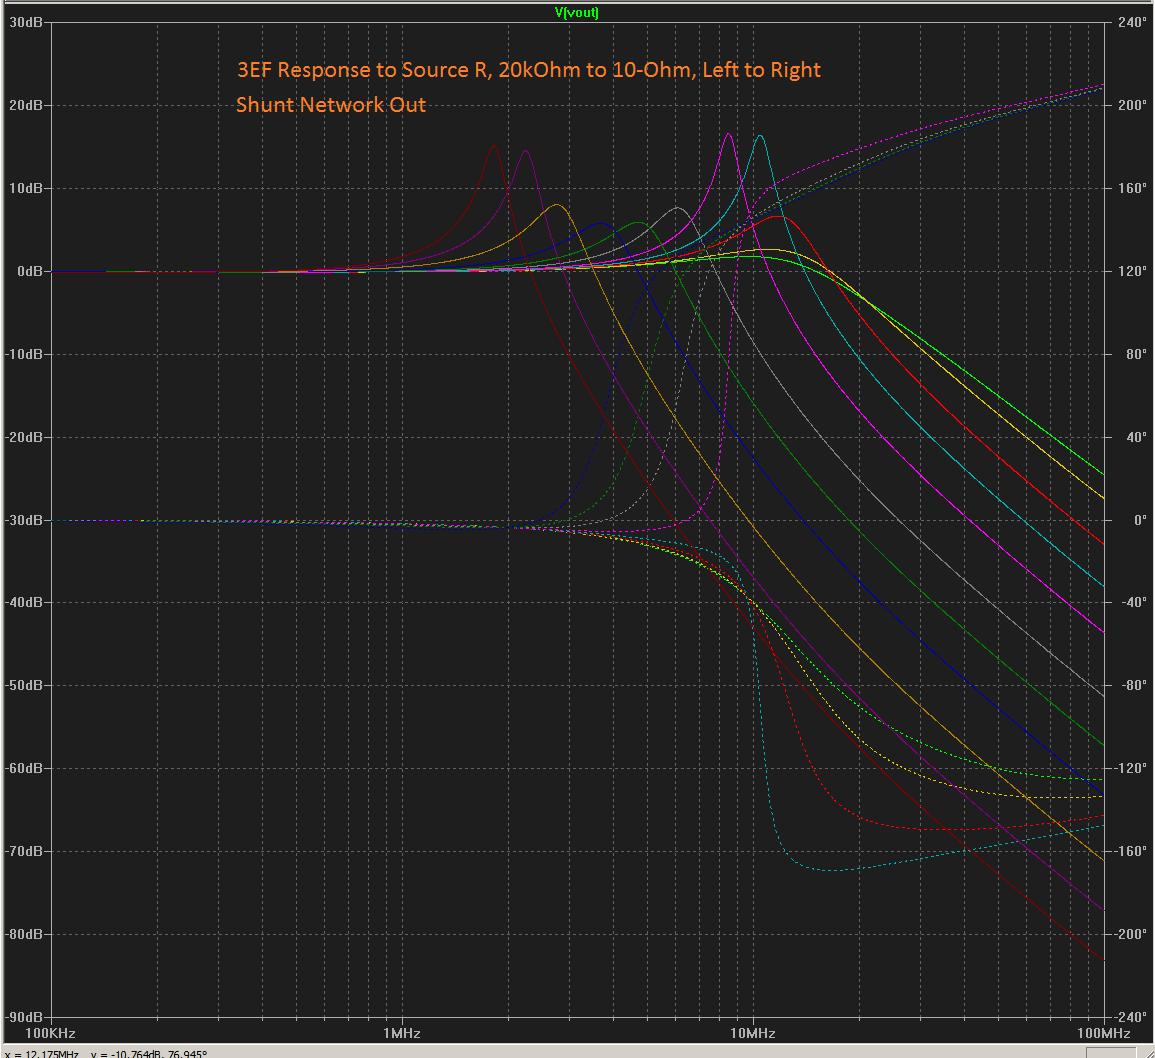Click the -120° phase axis label
Viewport: 1155px width, 1058px height.
[x=1130, y=768]
